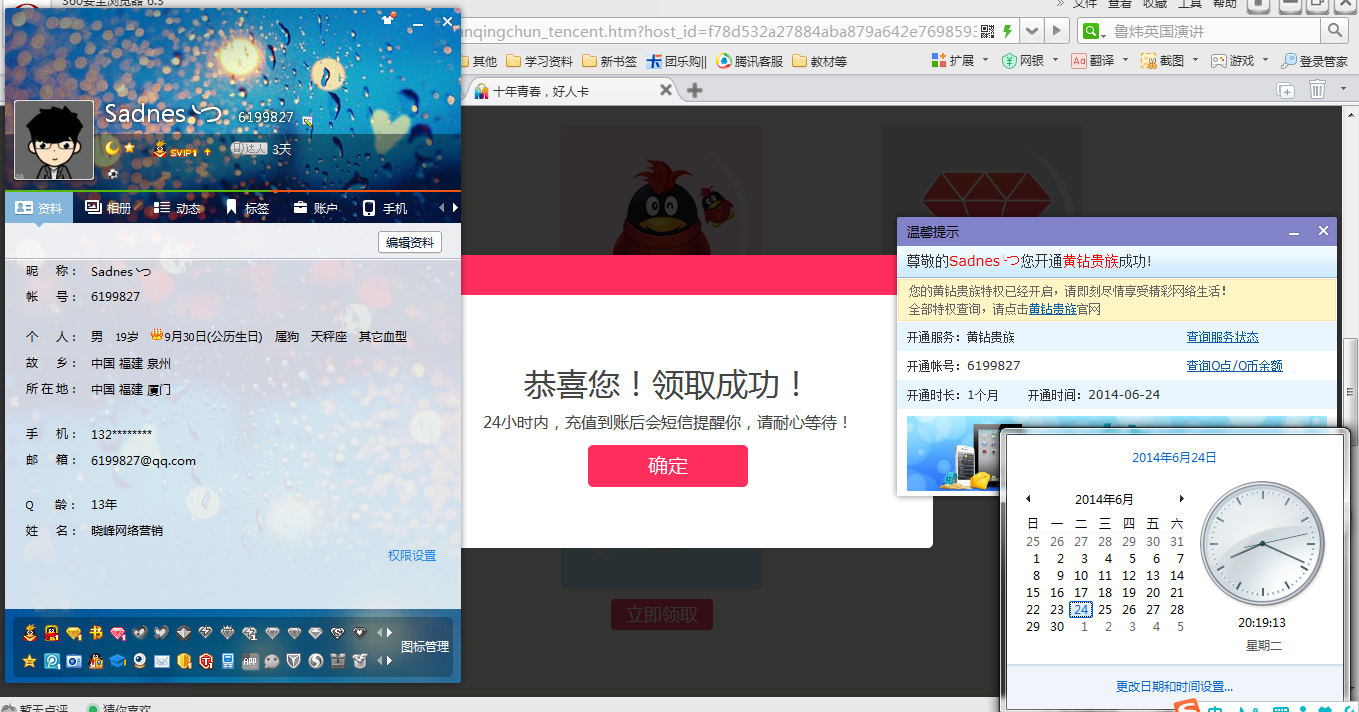Open the 权限设置 link

pyautogui.click(x=412, y=555)
